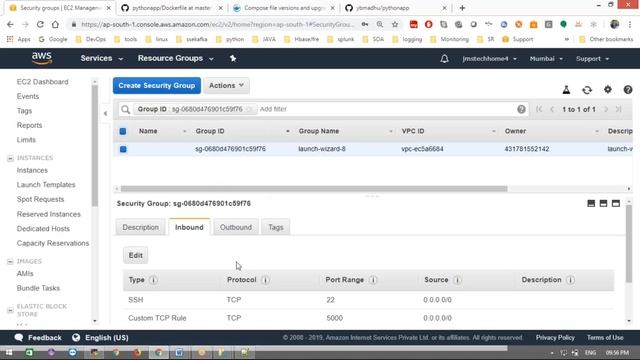Open a new browser tab
640x360 pixels.
(x=462, y=8)
